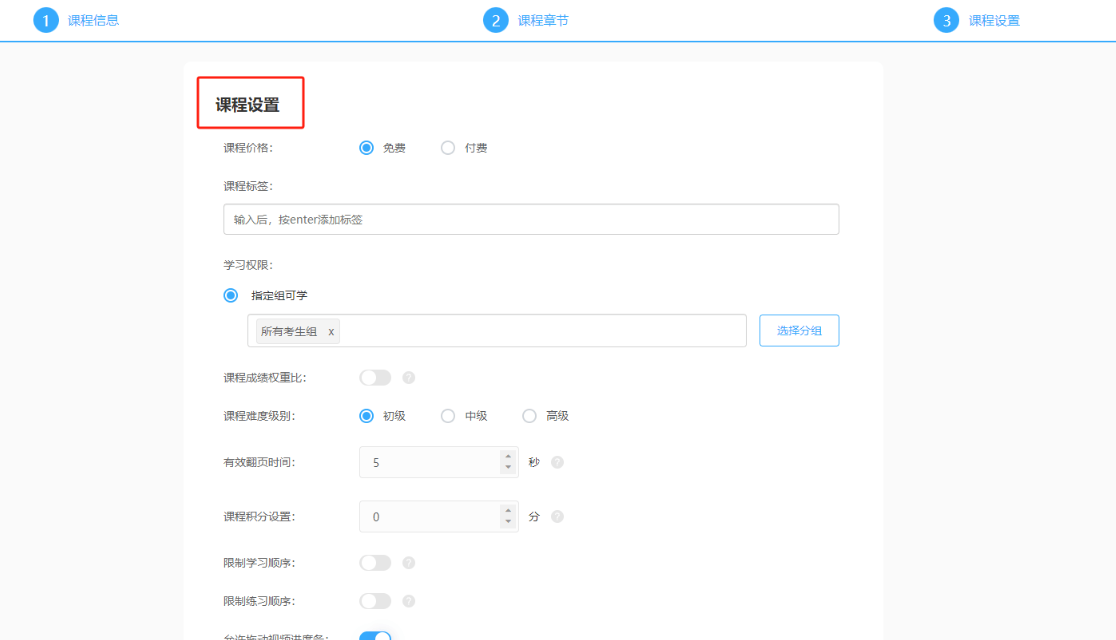Click the question mark next to 有效翻页时间
This screenshot has height=640, width=1116.
(x=557, y=461)
